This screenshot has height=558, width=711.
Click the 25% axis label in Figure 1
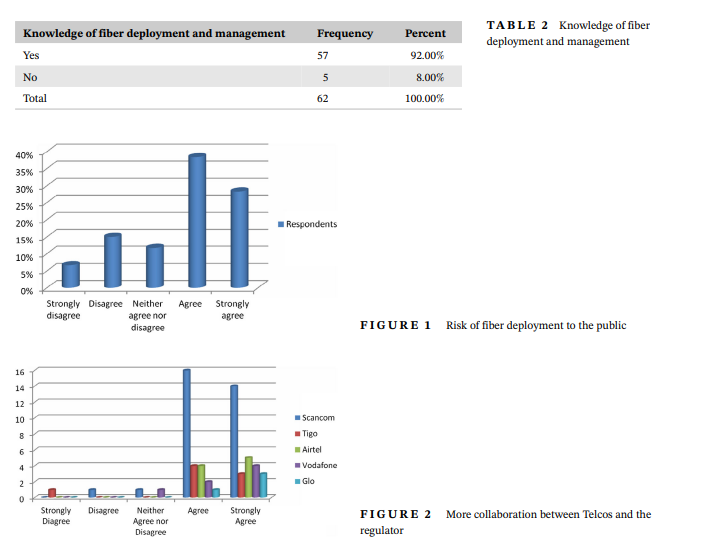24,206
